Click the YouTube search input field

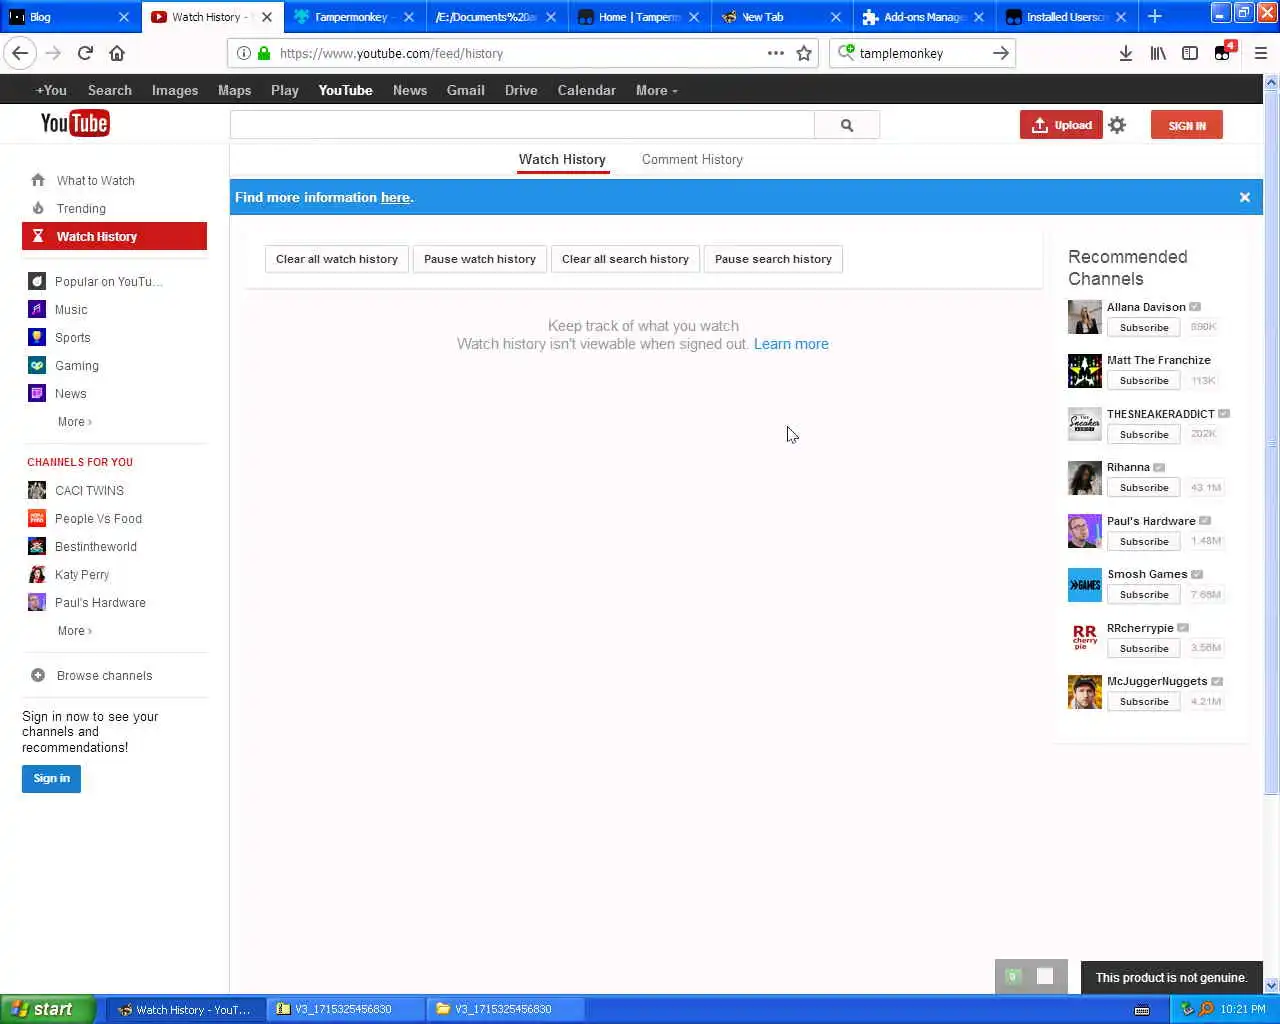click(x=522, y=125)
